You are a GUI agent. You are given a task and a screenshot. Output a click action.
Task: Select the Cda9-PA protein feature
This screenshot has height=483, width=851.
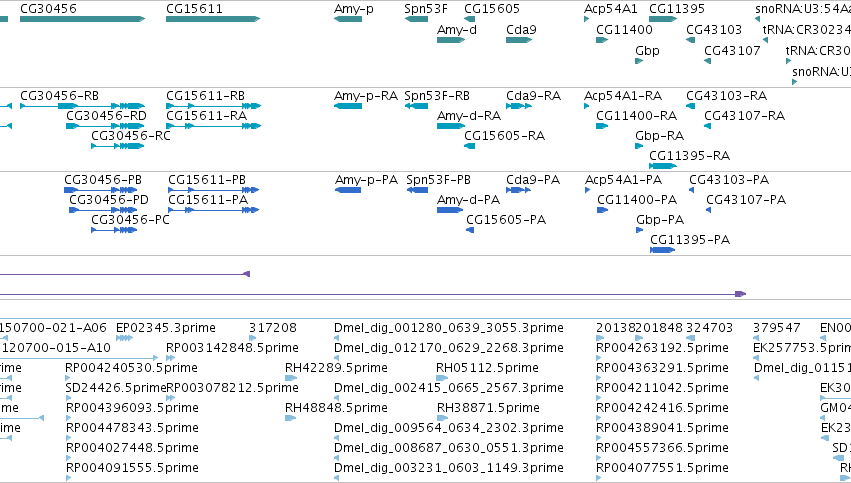point(518,190)
